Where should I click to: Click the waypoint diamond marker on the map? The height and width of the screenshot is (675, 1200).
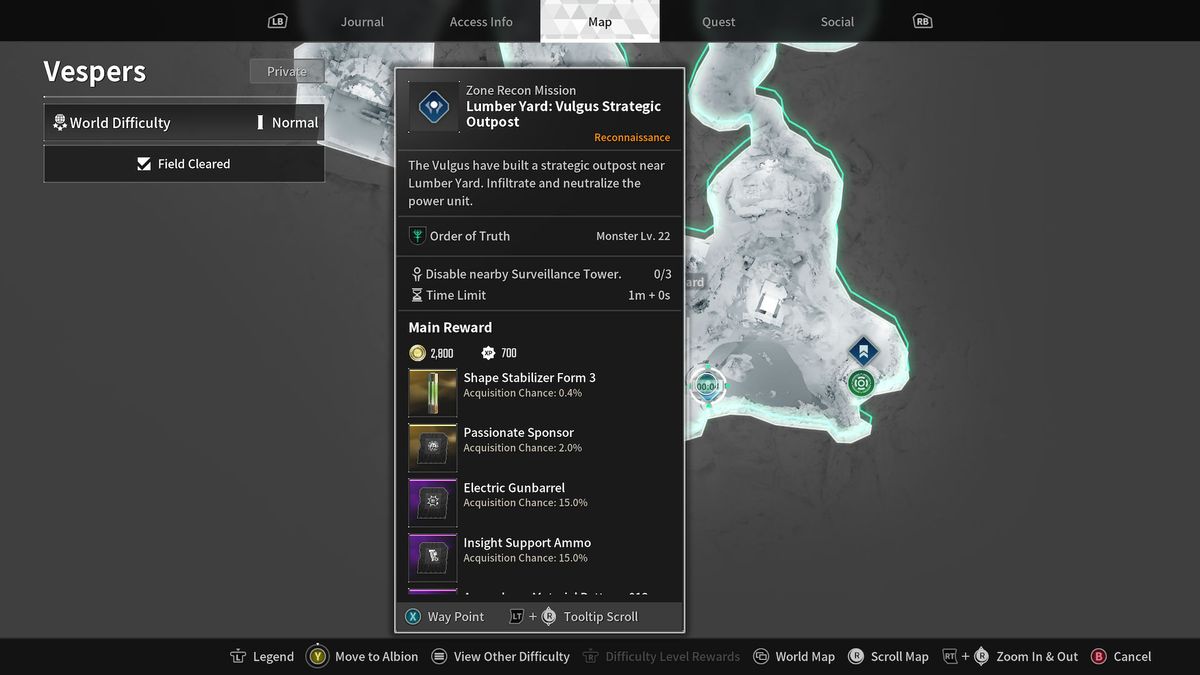click(x=862, y=351)
